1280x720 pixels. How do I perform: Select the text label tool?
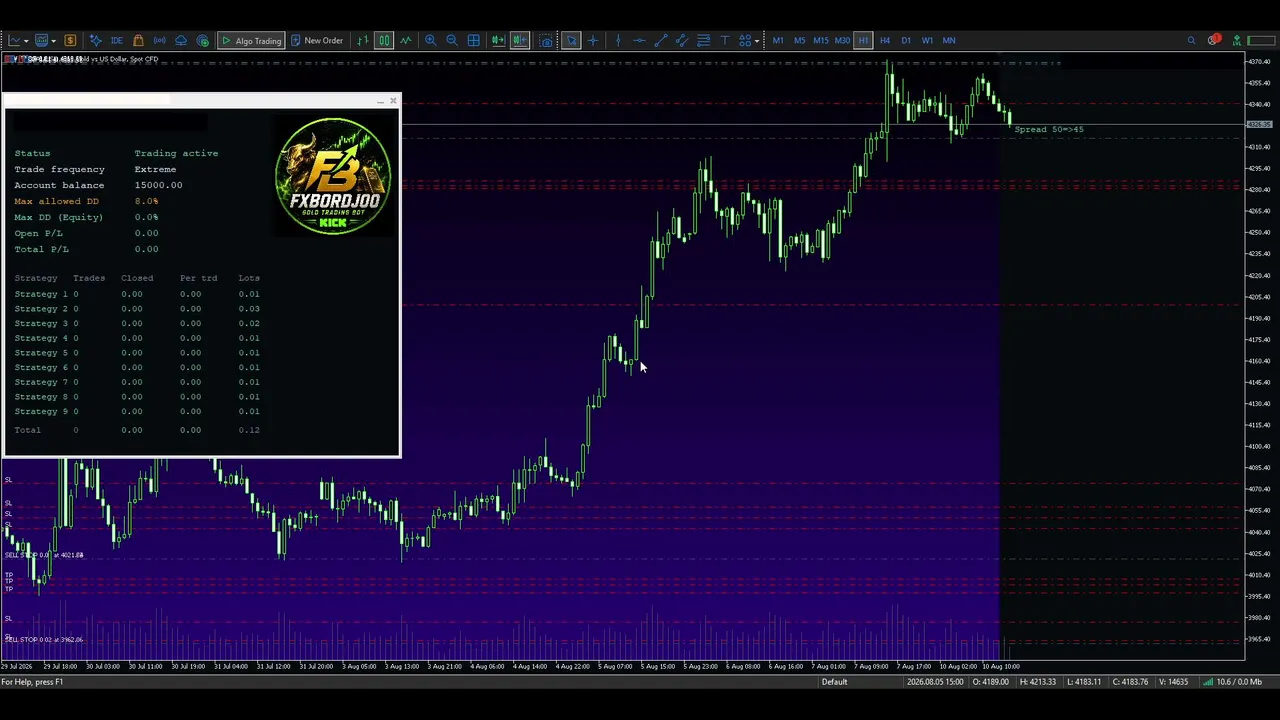coord(725,40)
